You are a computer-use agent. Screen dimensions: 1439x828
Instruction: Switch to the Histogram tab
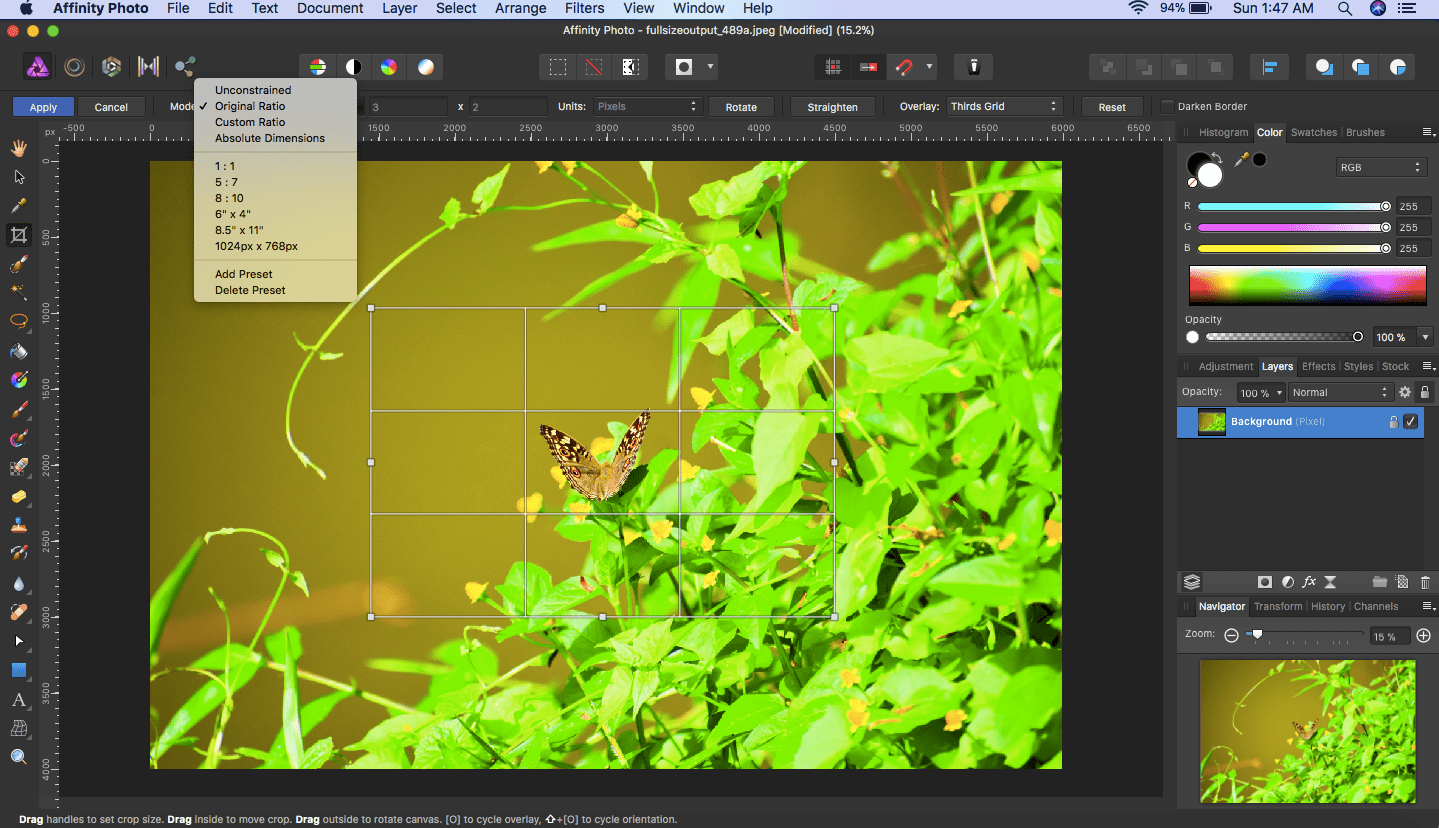pyautogui.click(x=1223, y=132)
